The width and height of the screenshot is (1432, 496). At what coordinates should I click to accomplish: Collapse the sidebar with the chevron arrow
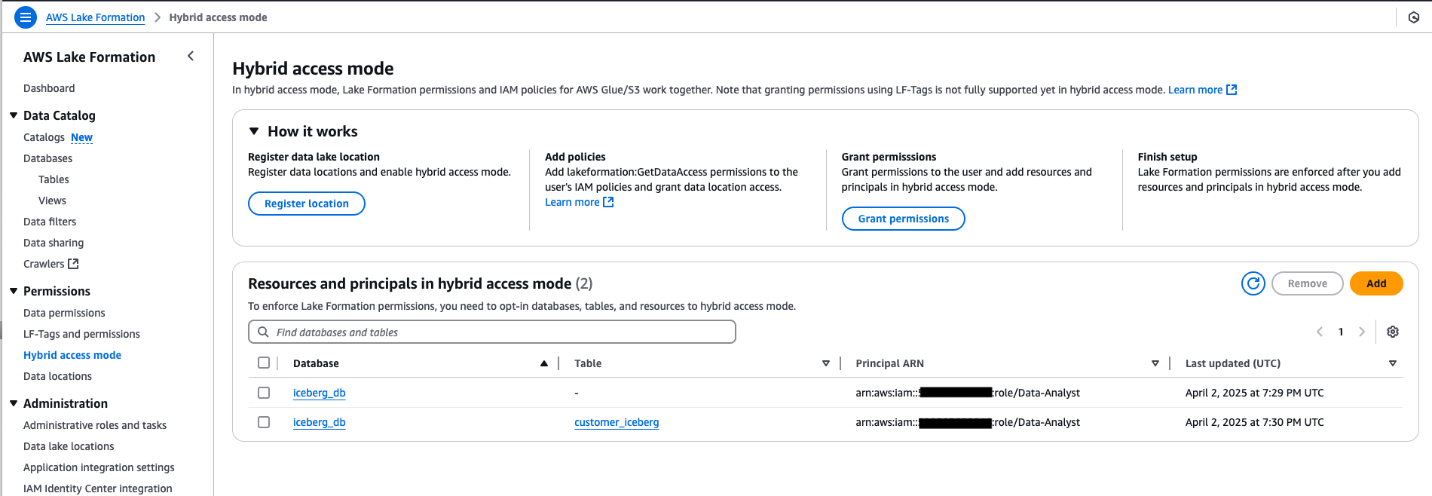click(191, 57)
